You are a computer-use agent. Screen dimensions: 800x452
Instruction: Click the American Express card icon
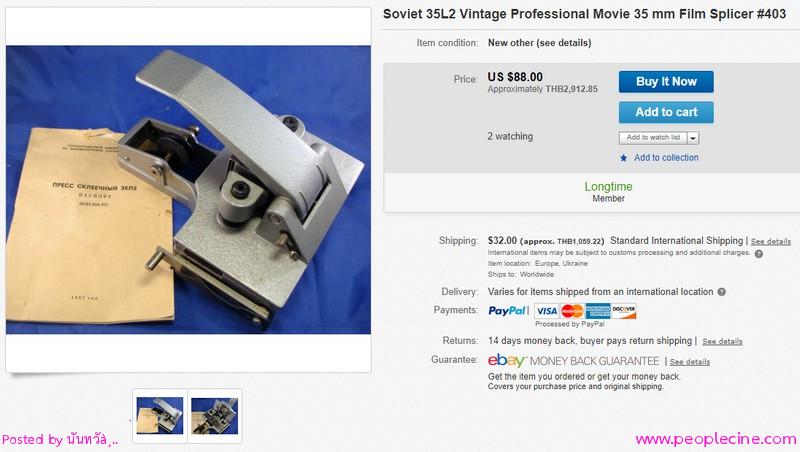click(598, 311)
